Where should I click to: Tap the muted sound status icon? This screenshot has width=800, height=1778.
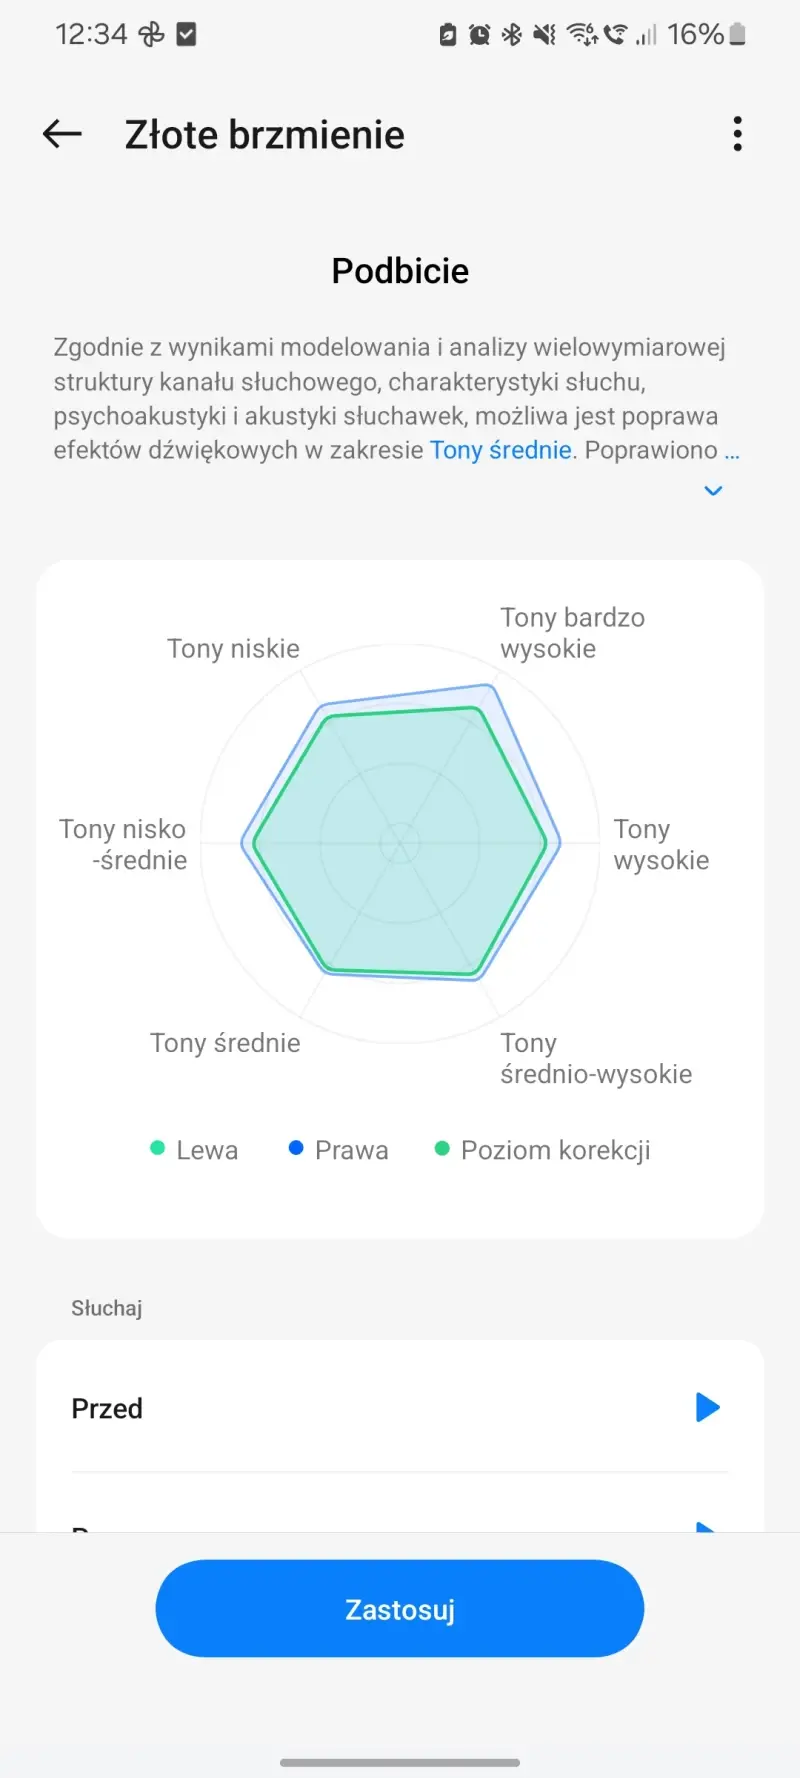[544, 35]
